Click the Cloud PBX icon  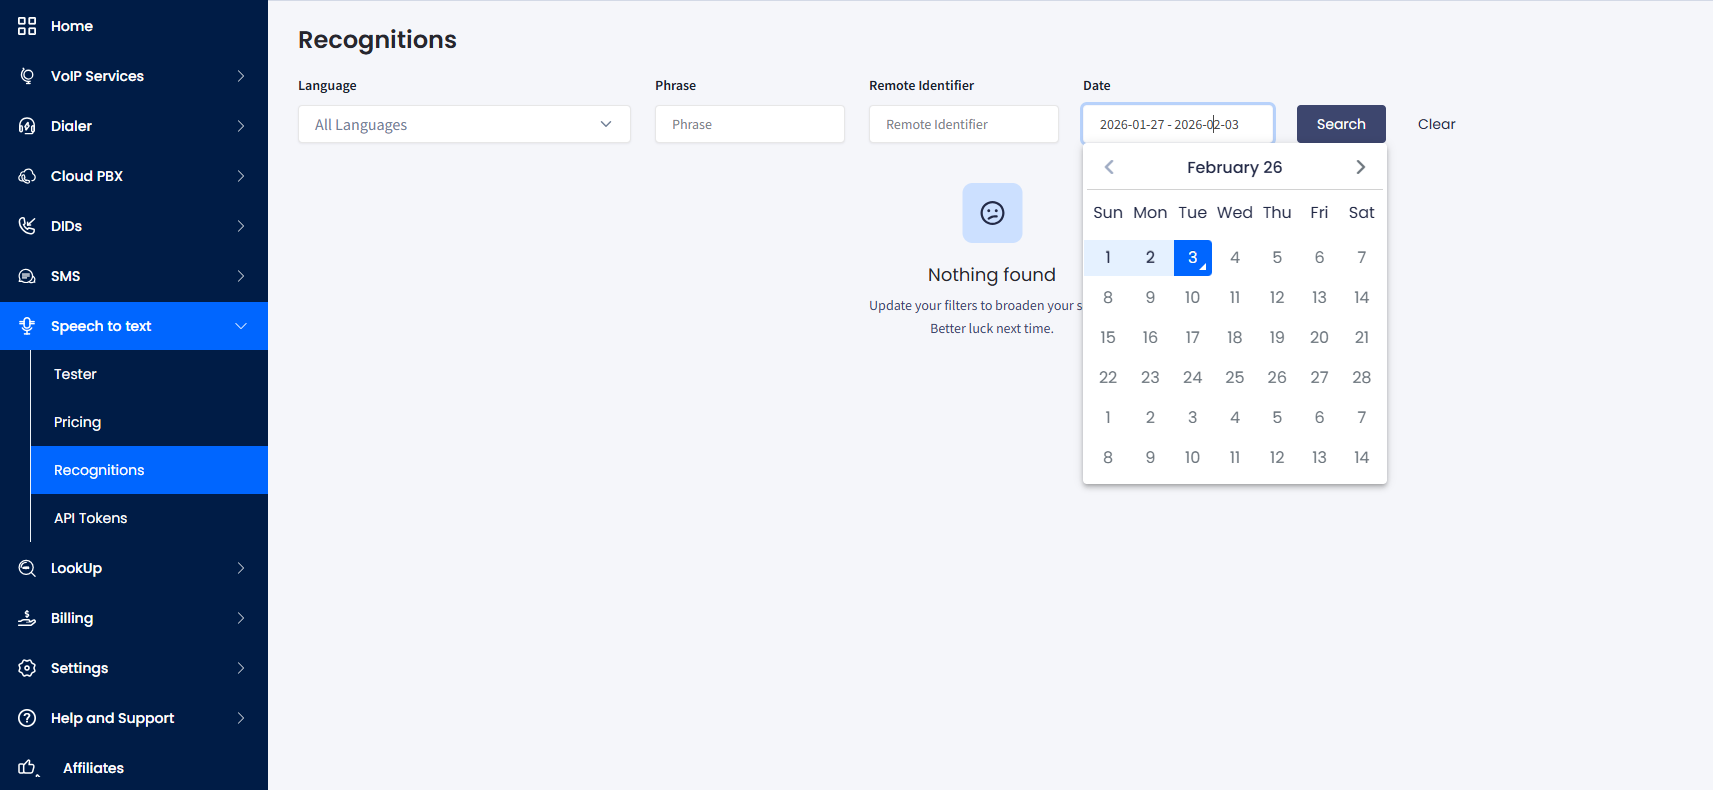(27, 176)
